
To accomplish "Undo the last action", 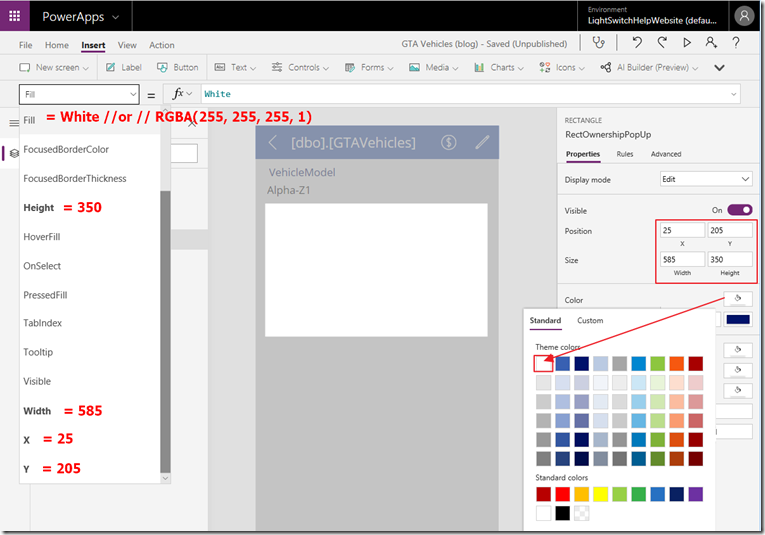I will pos(637,43).
